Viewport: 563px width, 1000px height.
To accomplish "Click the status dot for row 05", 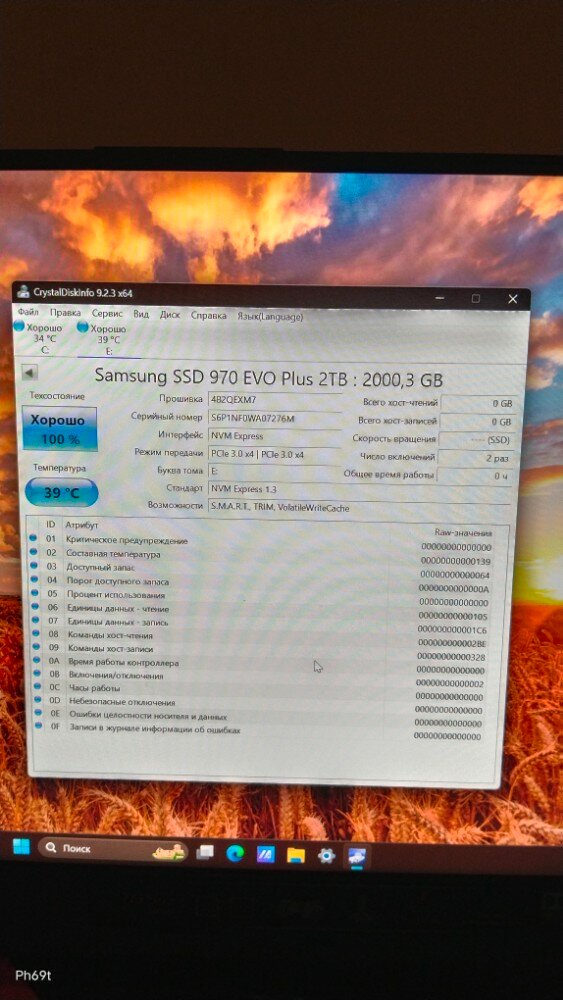I will point(34,593).
